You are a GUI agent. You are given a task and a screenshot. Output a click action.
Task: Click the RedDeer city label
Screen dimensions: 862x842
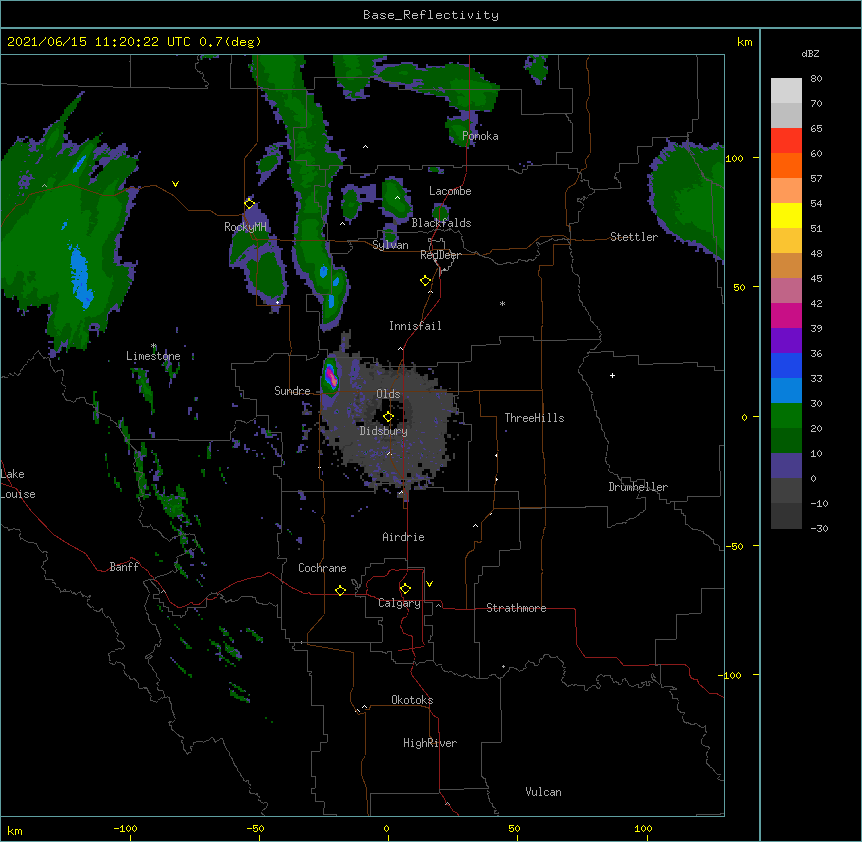pyautogui.click(x=440, y=255)
